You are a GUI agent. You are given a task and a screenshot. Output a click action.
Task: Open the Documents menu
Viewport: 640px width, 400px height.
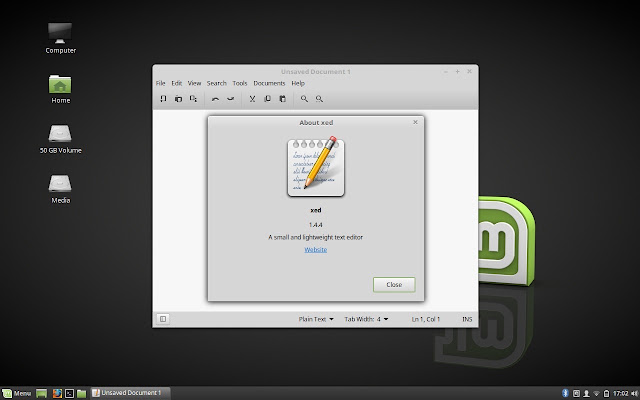(269, 83)
